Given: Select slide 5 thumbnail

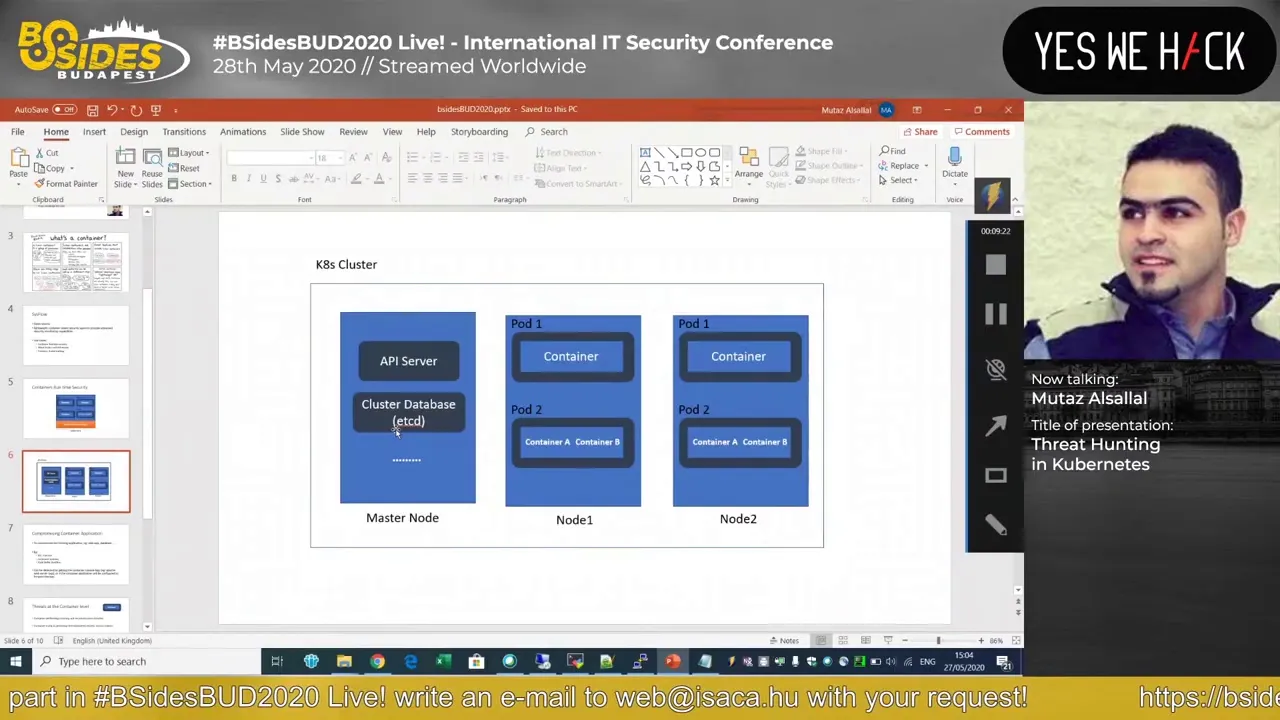Looking at the screenshot, I should 76,408.
